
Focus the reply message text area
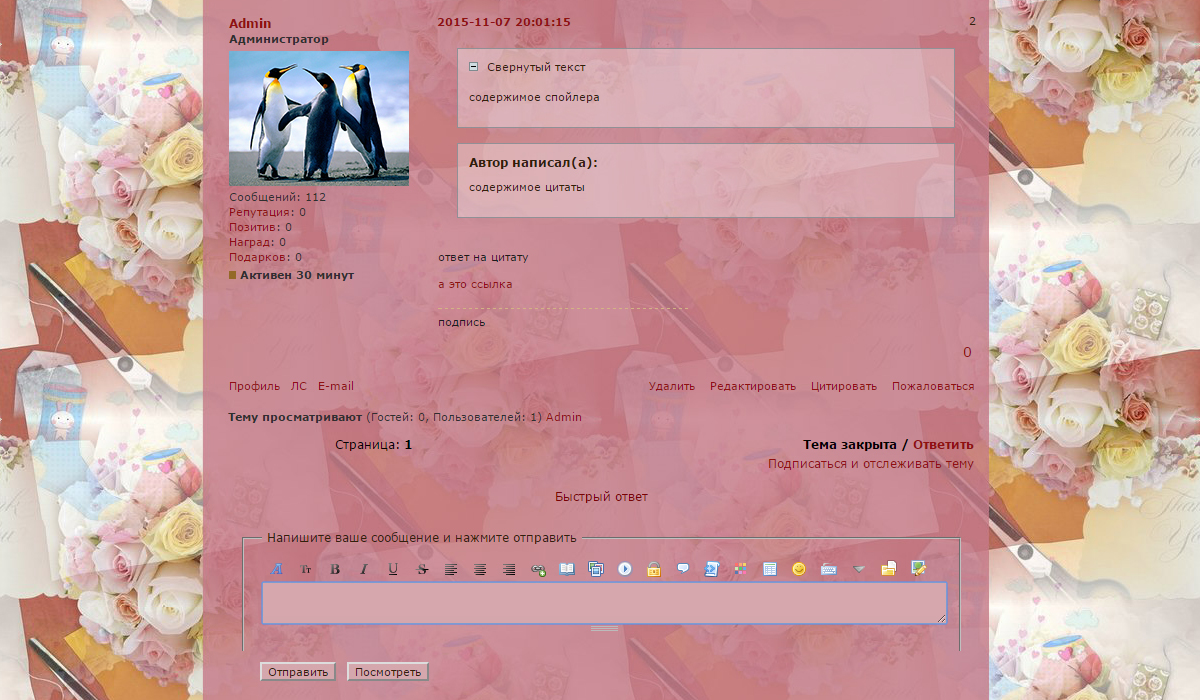(x=604, y=603)
